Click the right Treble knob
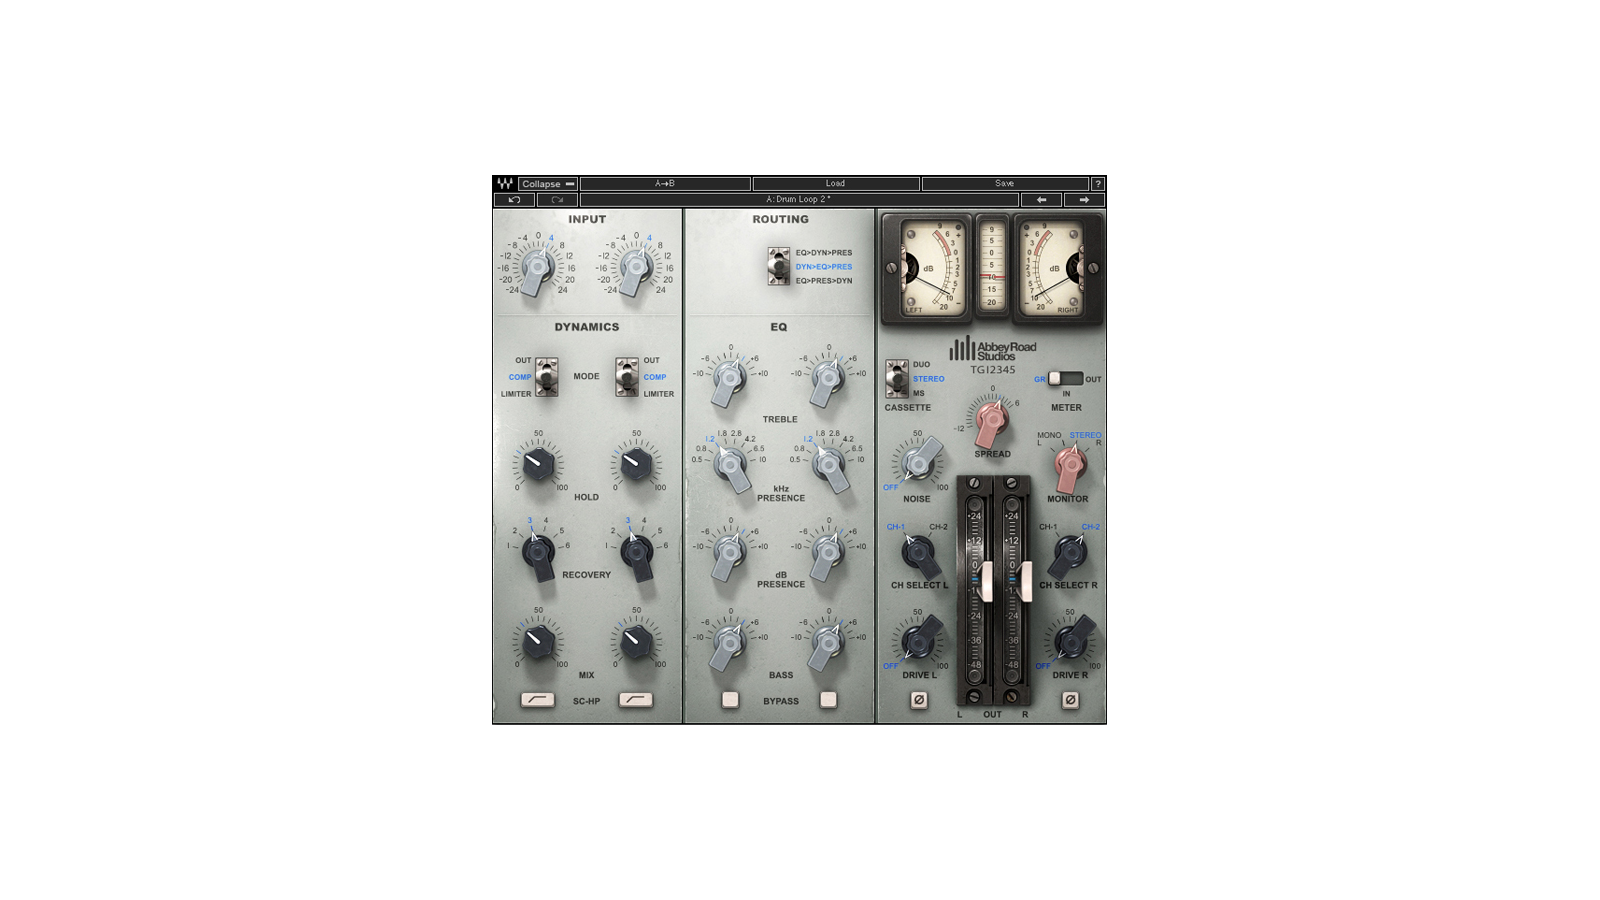Image resolution: width=1600 pixels, height=900 pixels. 827,380
